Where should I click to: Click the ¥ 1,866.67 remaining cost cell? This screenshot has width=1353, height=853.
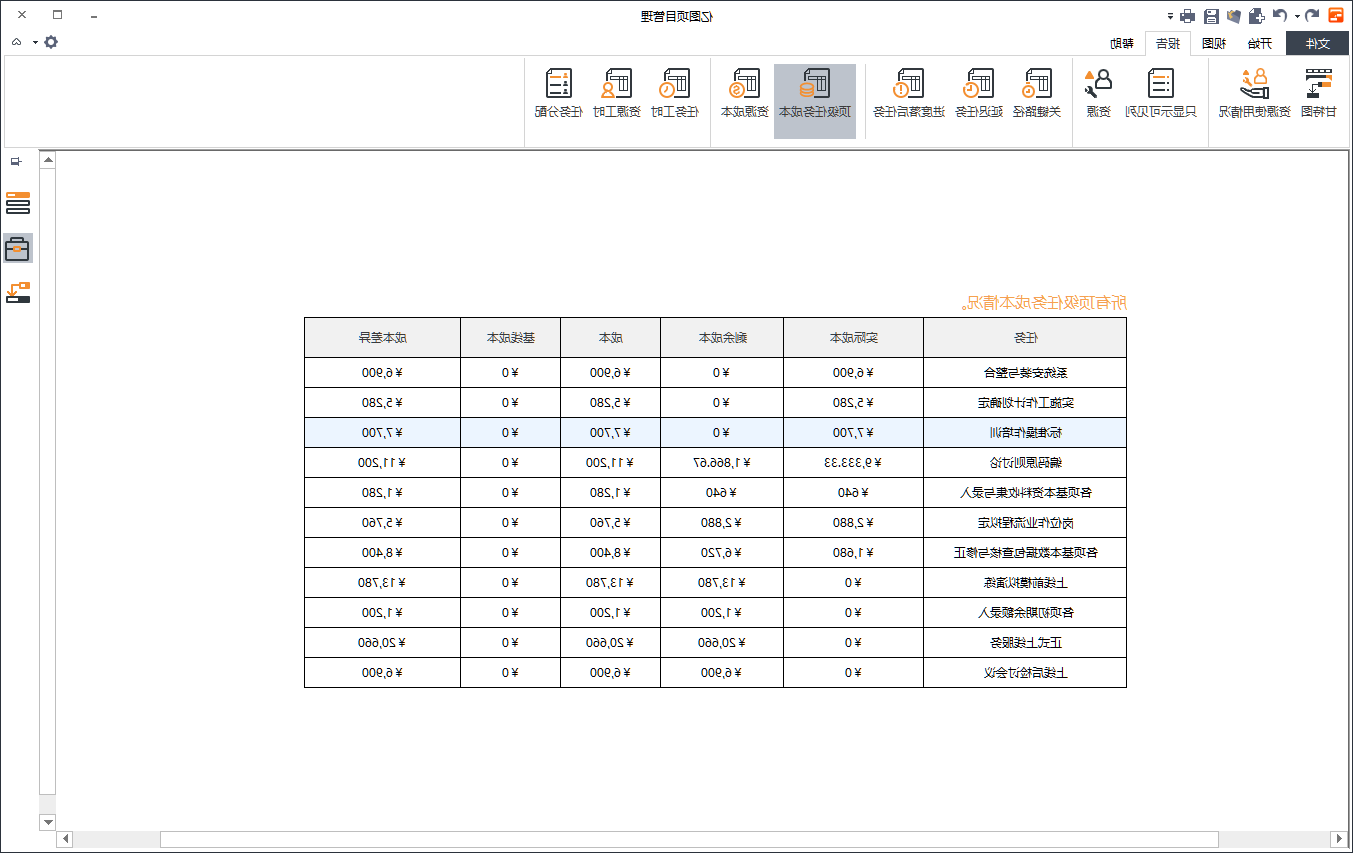[722, 462]
